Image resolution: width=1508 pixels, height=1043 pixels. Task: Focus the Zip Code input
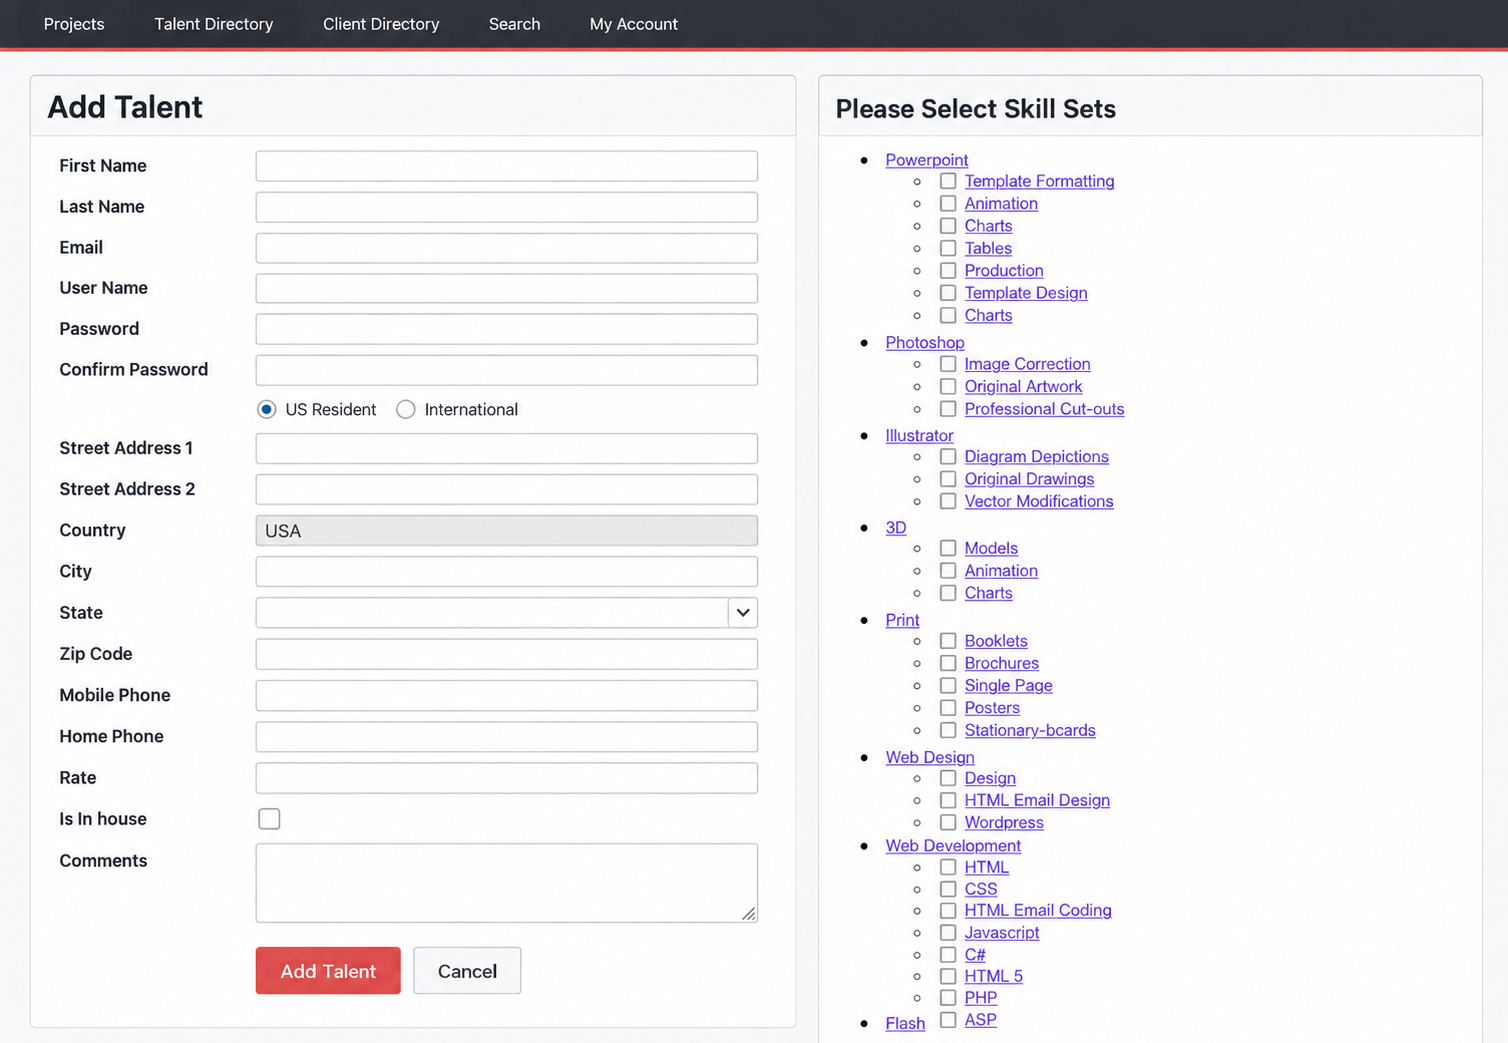click(507, 654)
